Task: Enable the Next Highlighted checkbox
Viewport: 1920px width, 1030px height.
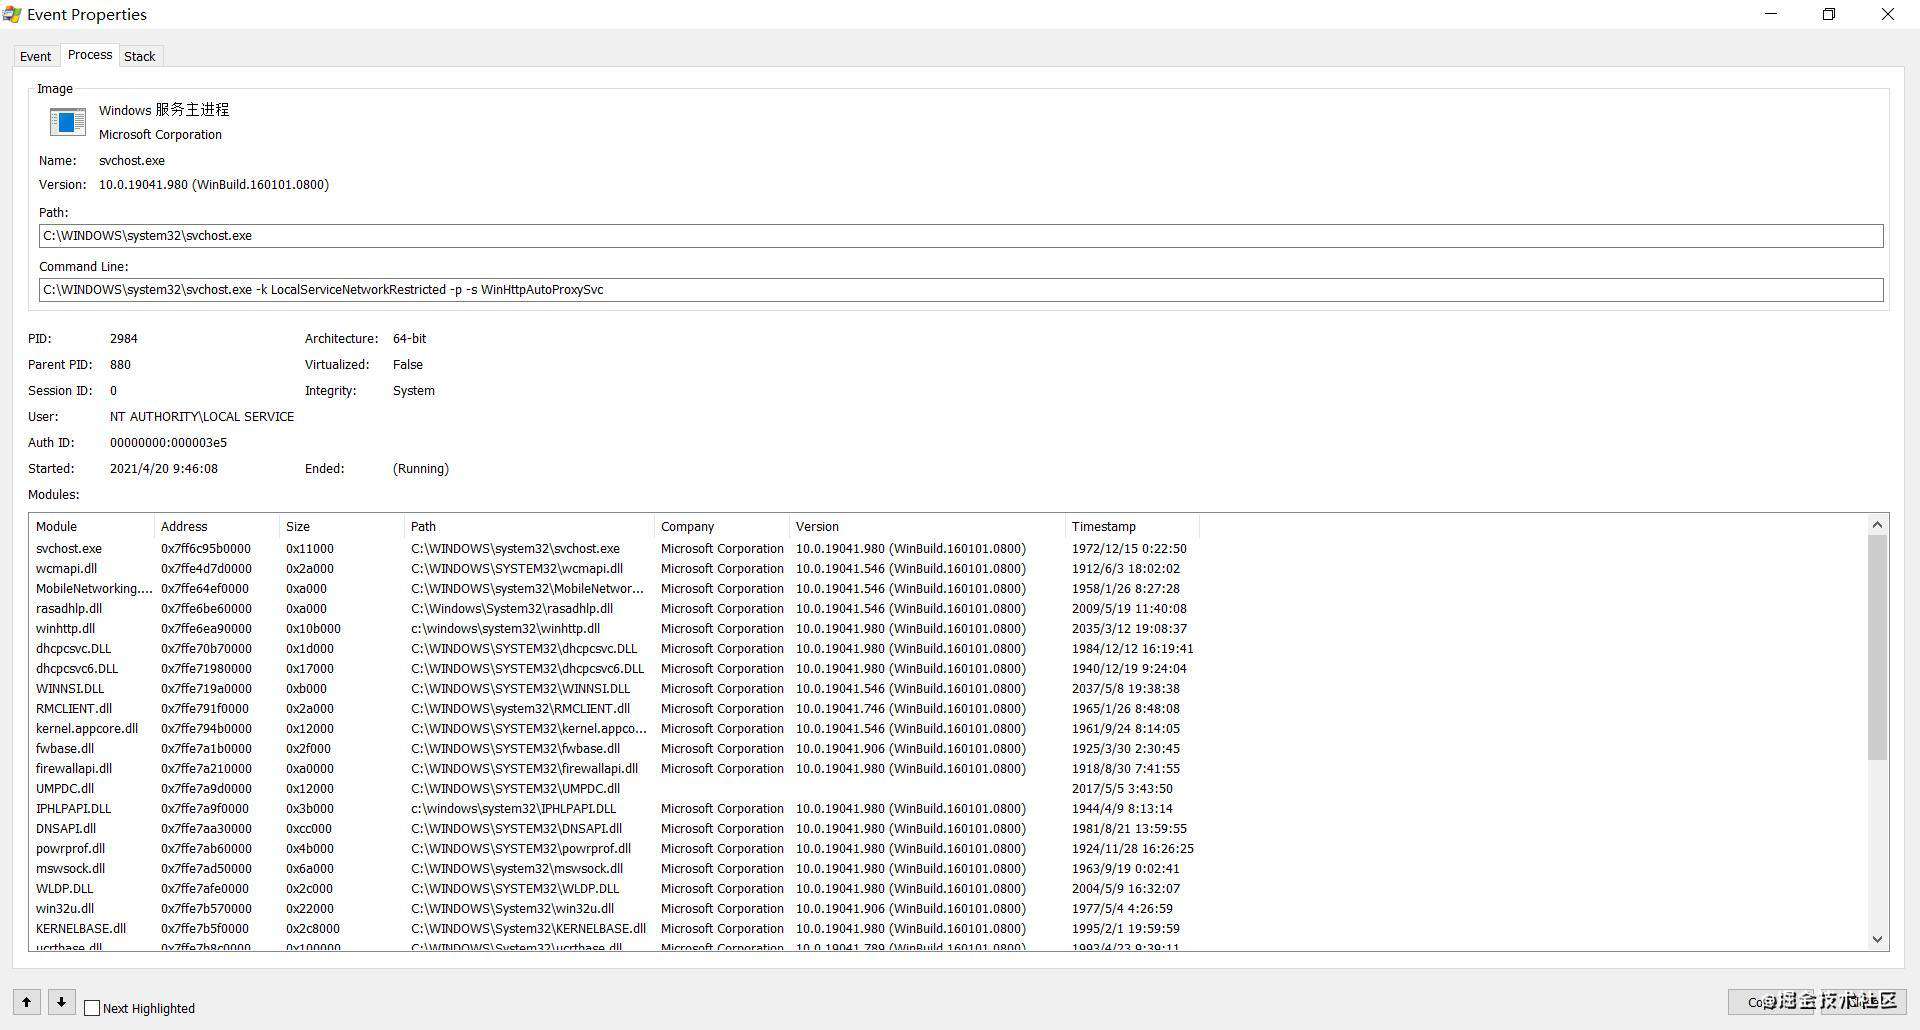Action: pyautogui.click(x=92, y=1008)
